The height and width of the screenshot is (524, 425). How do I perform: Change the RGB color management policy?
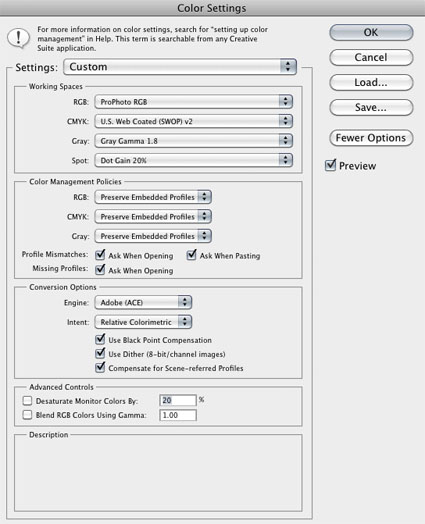tap(153, 197)
